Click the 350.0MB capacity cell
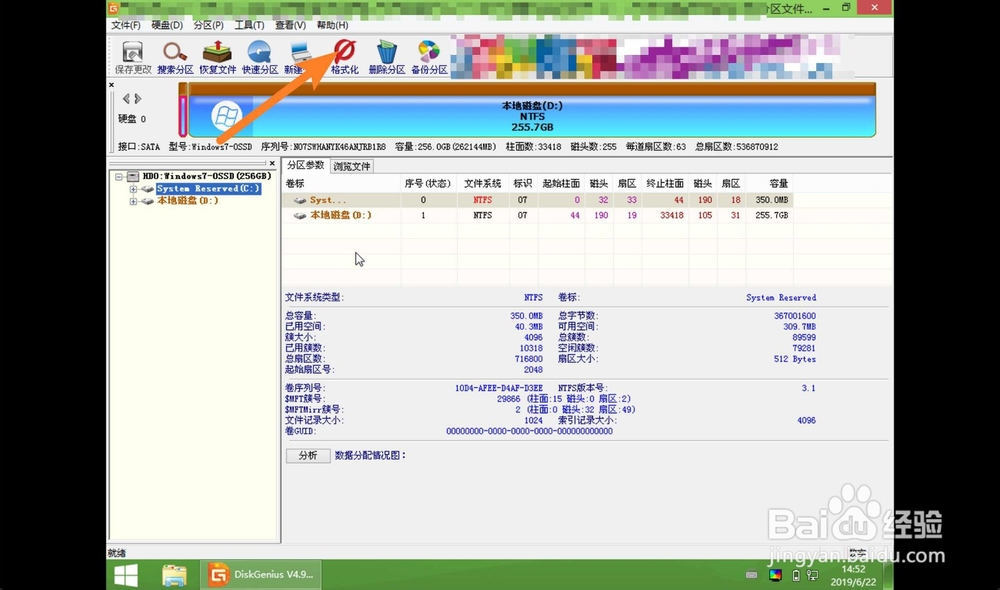Screen dimensions: 1000x590 pyautogui.click(x=772, y=200)
